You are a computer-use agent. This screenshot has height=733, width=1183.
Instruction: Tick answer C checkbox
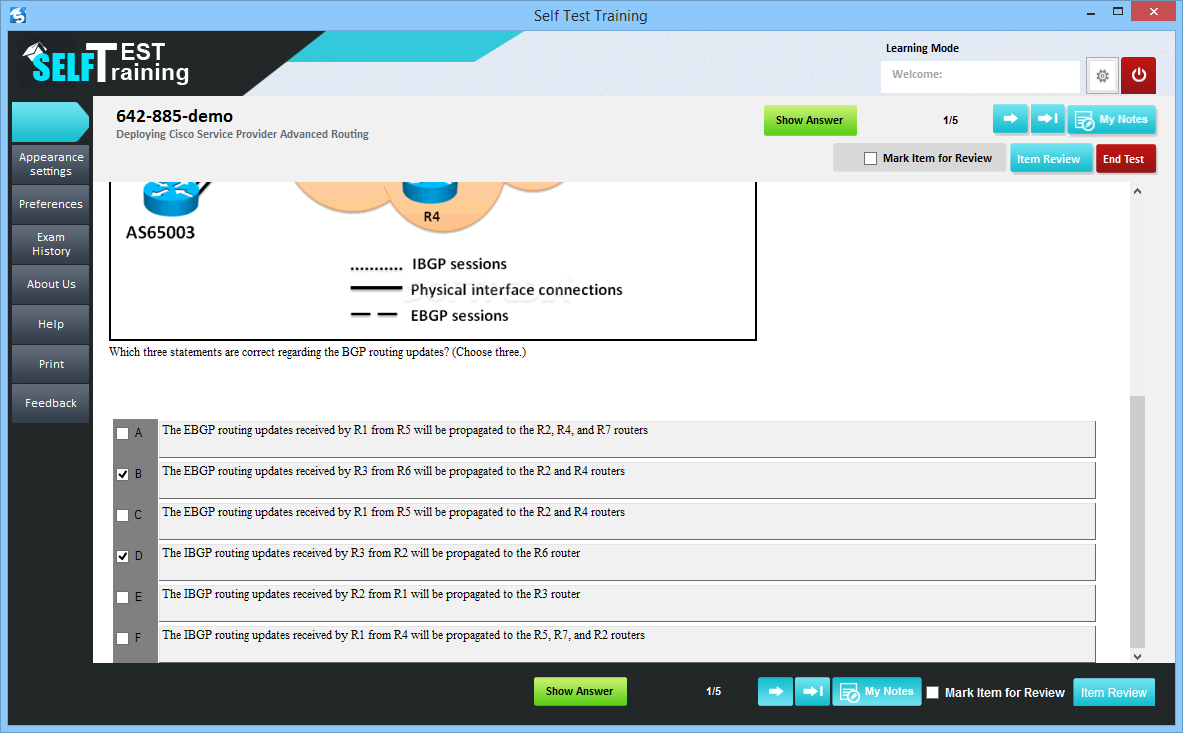(122, 515)
